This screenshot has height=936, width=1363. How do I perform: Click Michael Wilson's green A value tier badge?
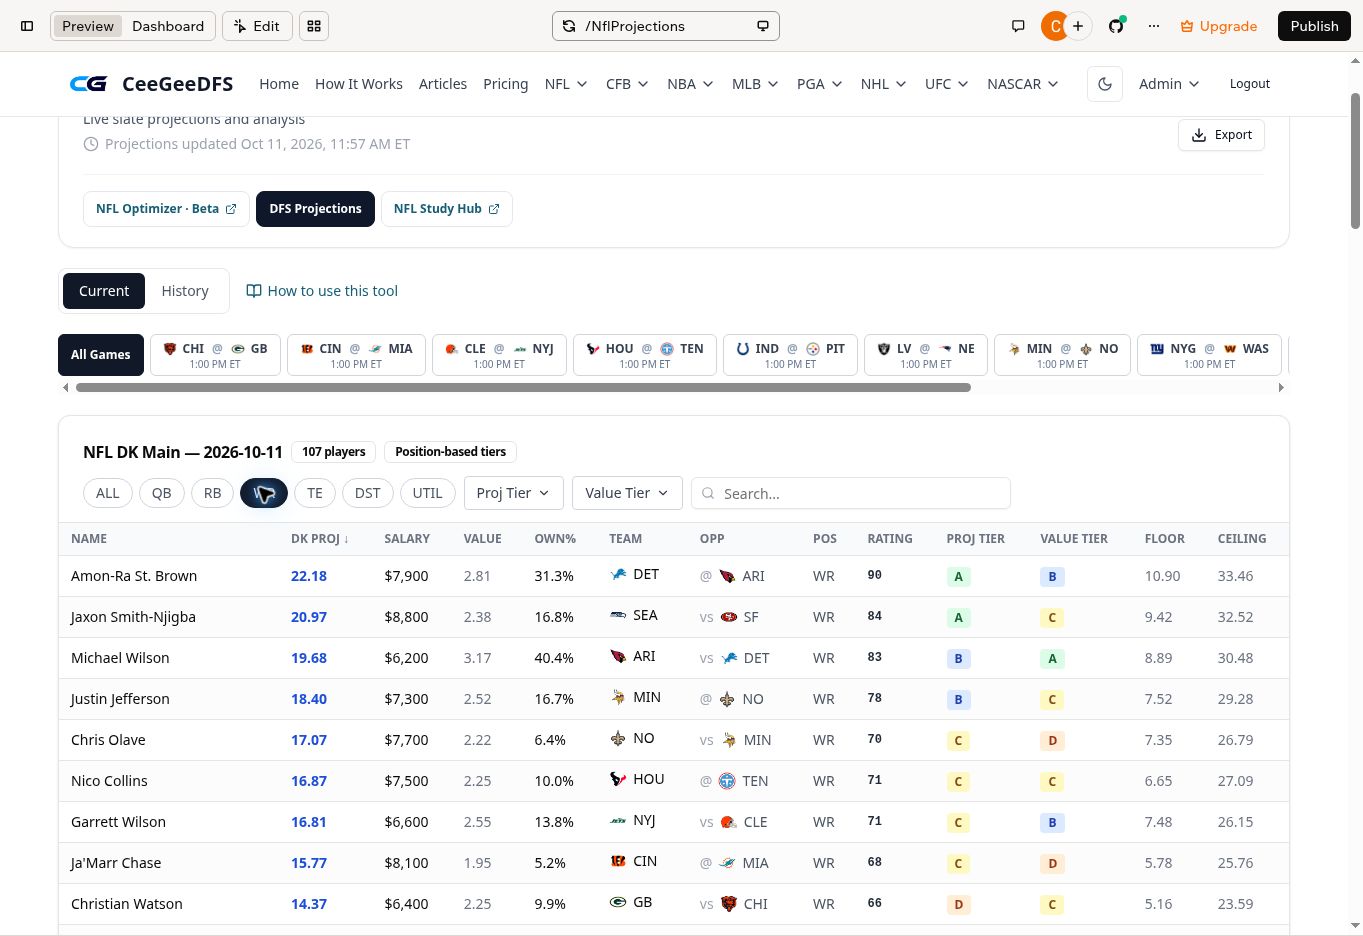1052,658
